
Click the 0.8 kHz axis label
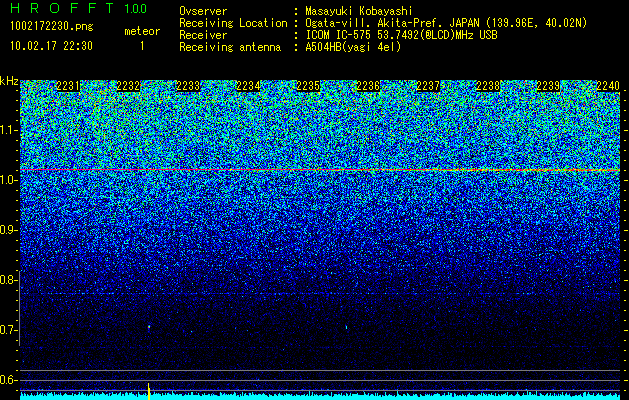pyautogui.click(x=8, y=280)
